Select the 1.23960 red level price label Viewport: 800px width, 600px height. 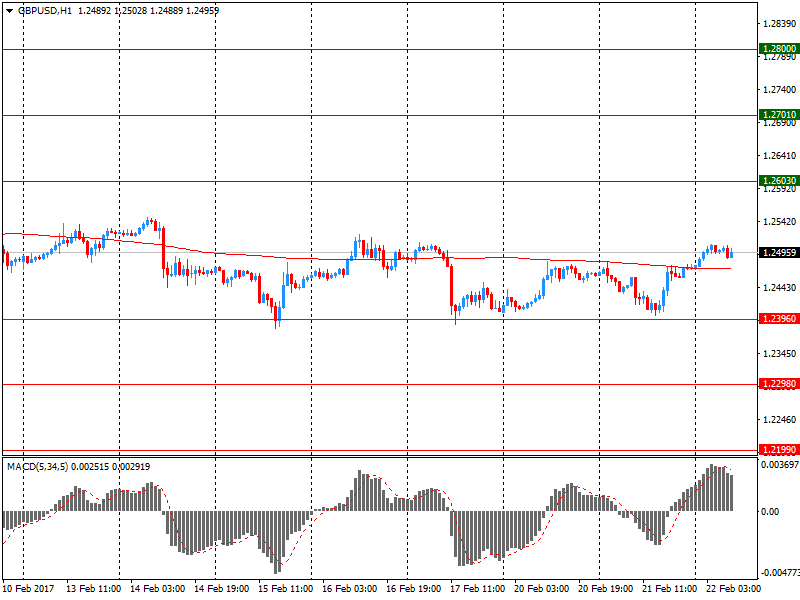pos(779,318)
